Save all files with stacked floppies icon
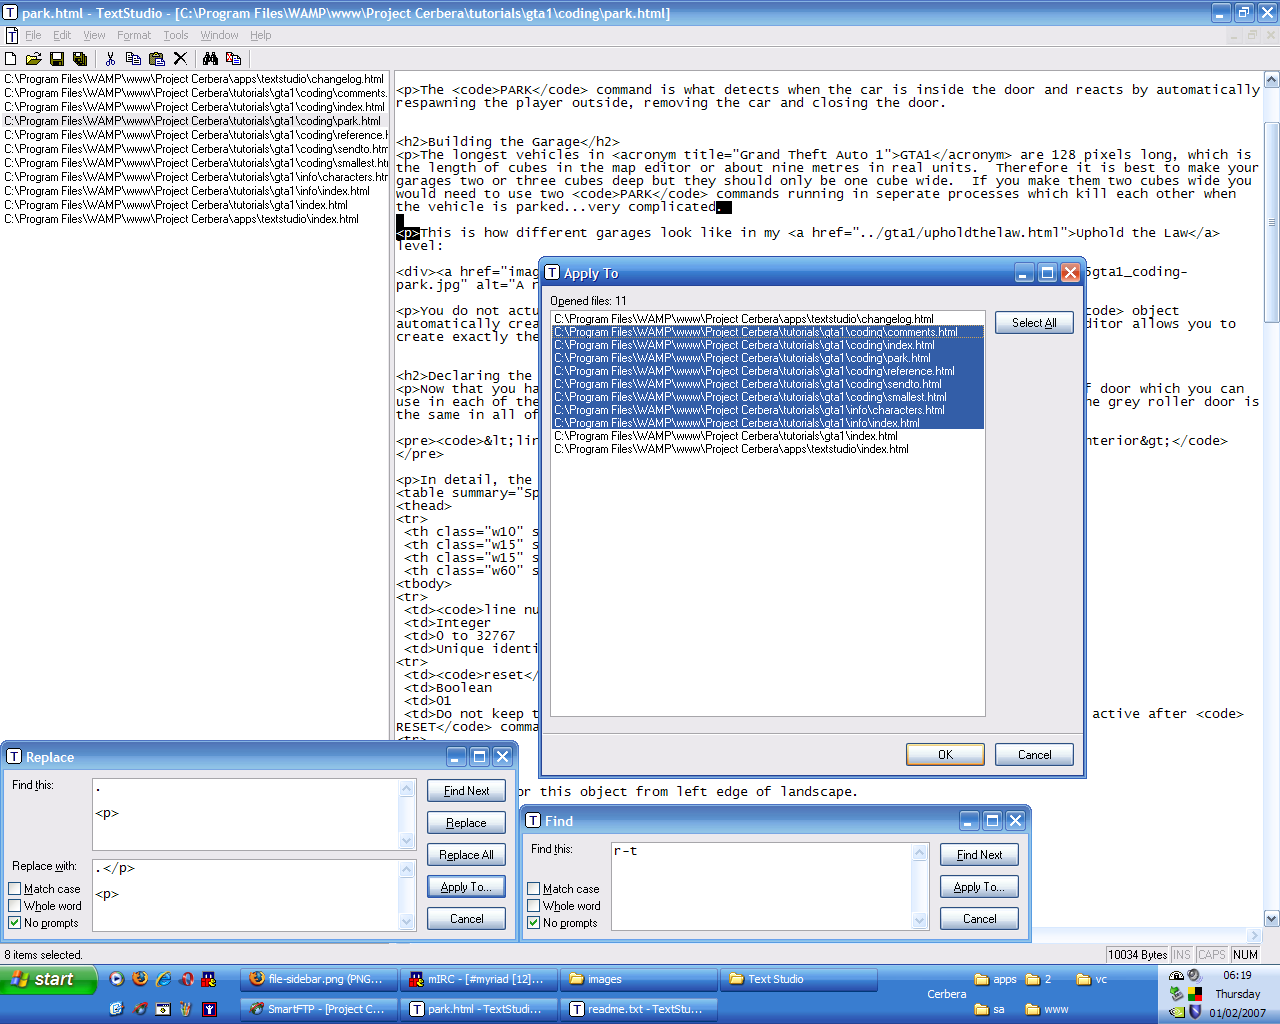1280x1024 pixels. pyautogui.click(x=80, y=59)
